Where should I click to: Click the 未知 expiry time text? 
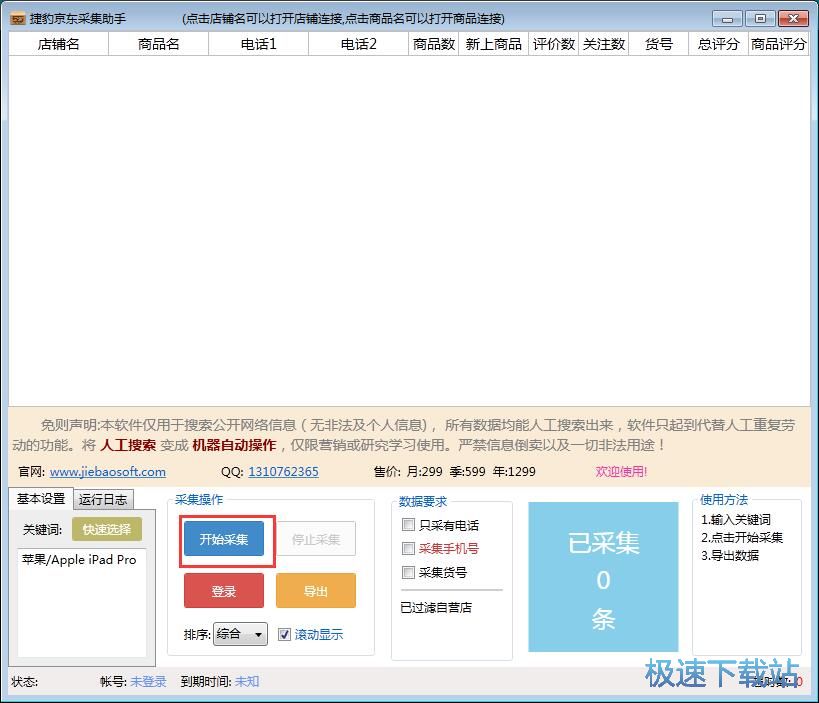[x=247, y=681]
